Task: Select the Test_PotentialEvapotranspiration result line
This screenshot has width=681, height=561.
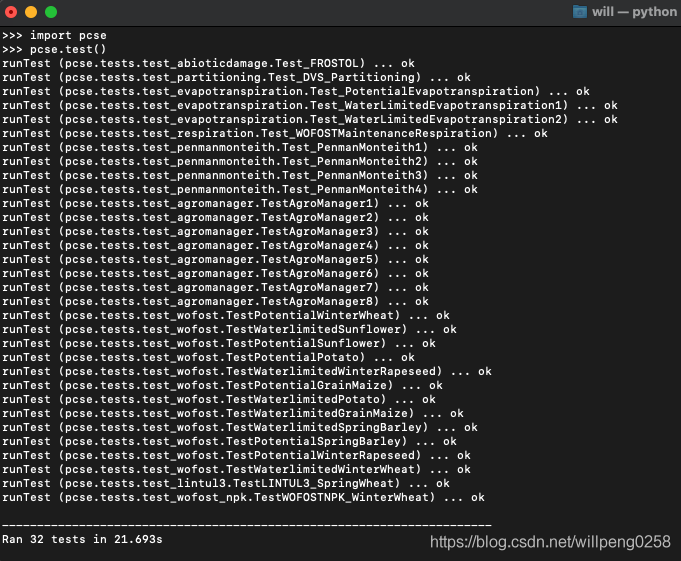Action: pyautogui.click(x=296, y=91)
